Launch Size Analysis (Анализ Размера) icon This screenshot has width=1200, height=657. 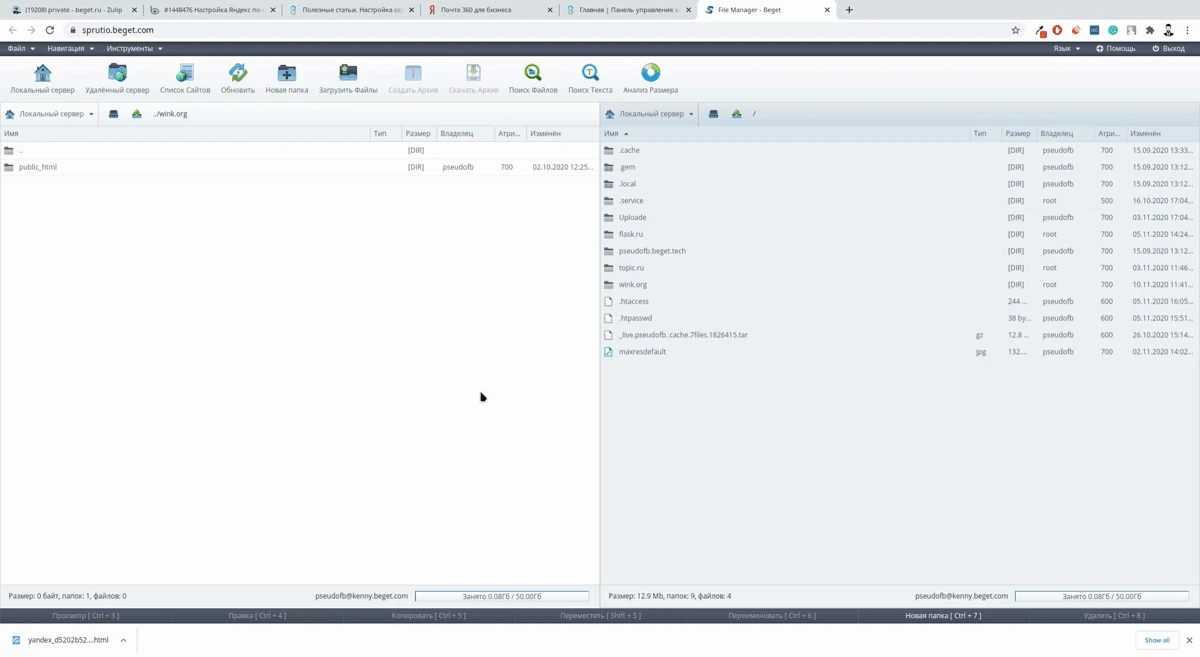[x=650, y=74]
